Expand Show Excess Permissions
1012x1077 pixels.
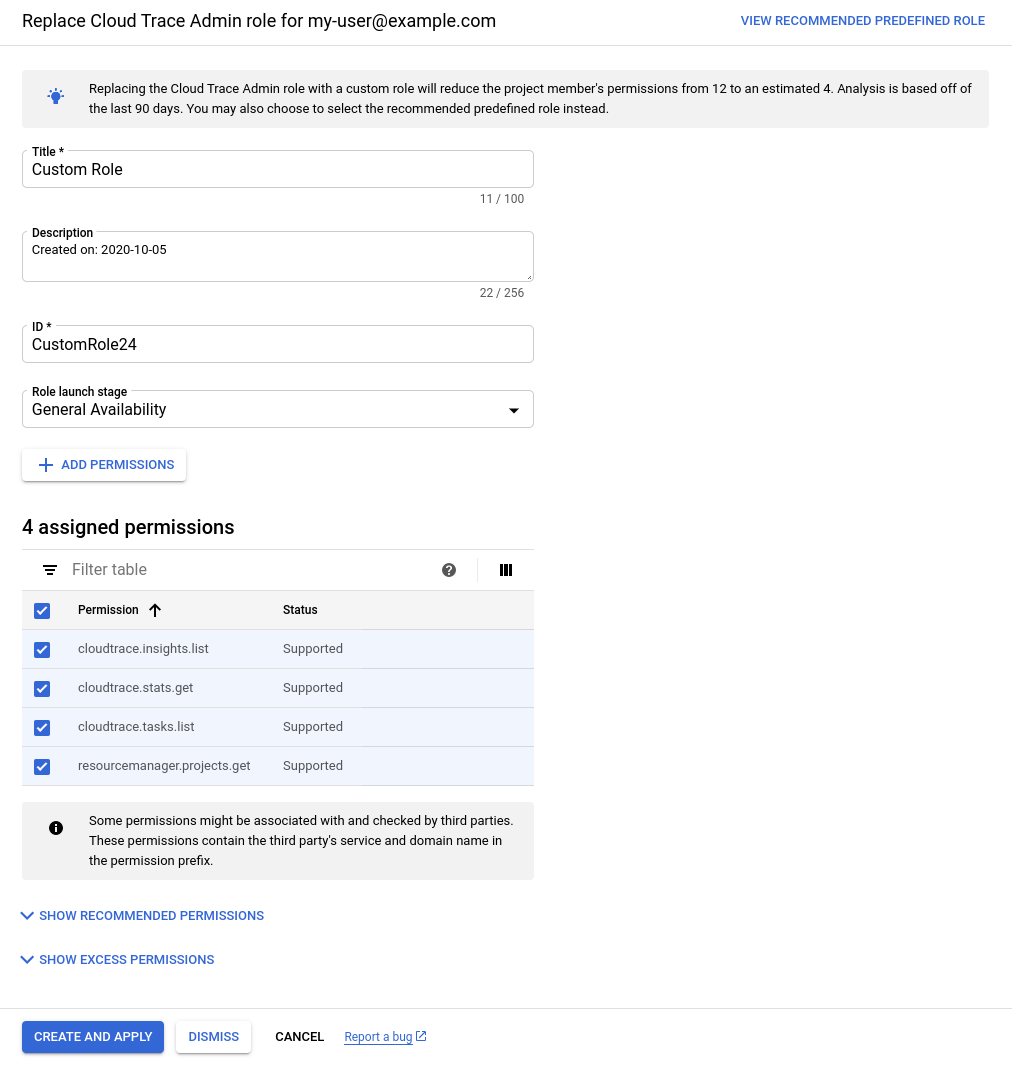click(117, 960)
